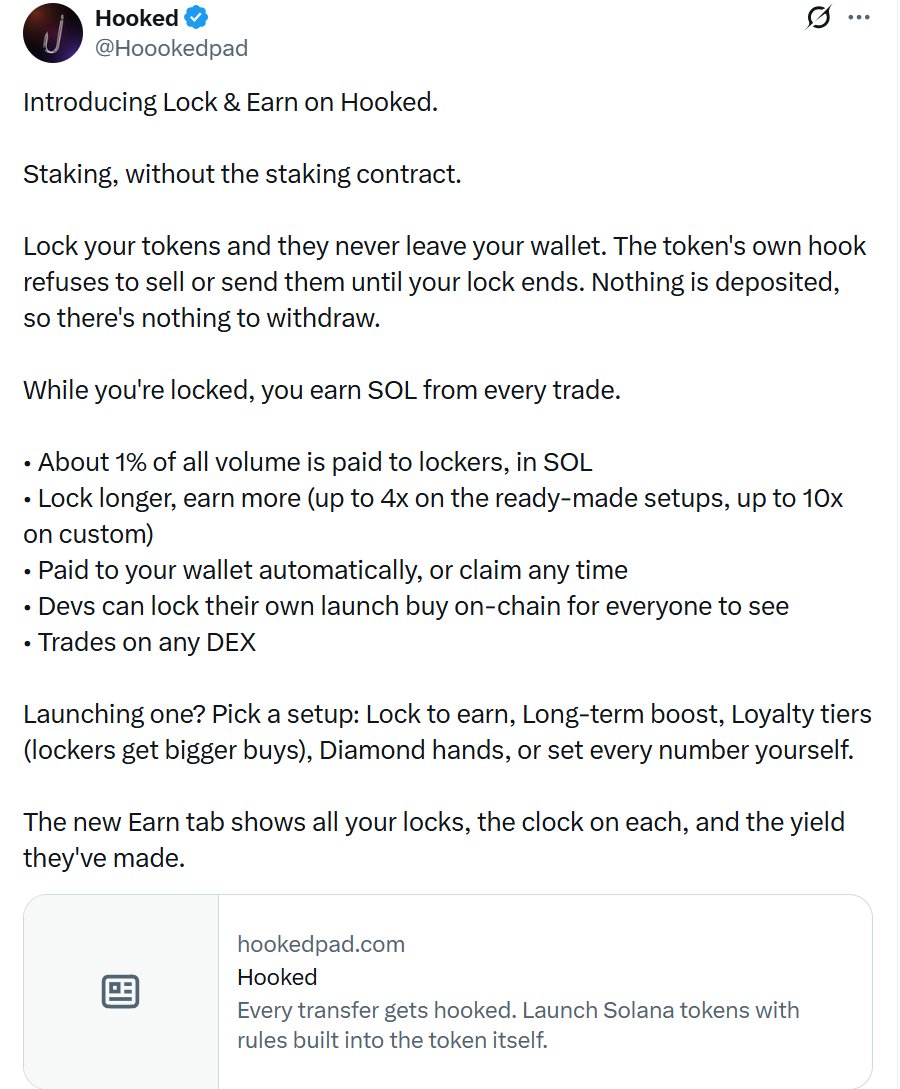Screen dimensions: 900x1089
Task: Click the "Trades on any DEX" bullet
Action: tap(140, 642)
